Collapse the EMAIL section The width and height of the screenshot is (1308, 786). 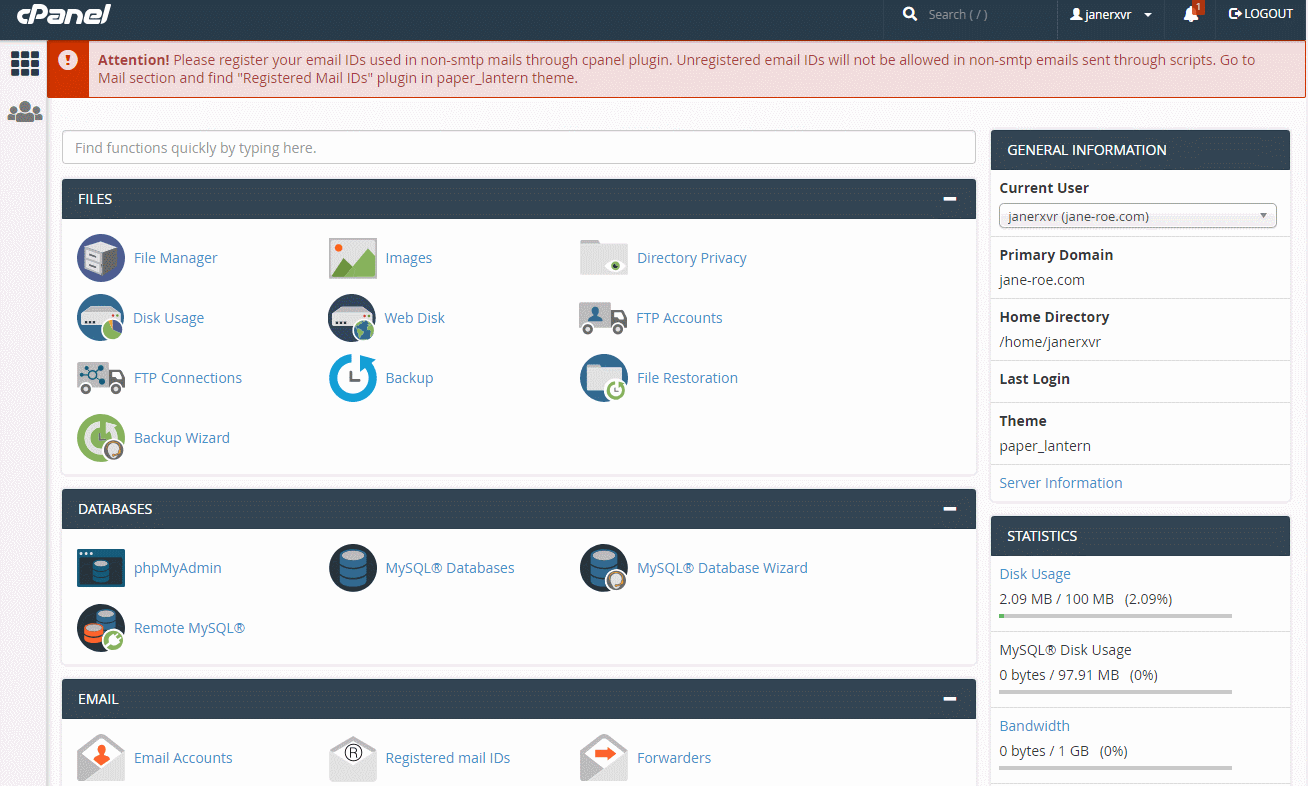tap(950, 699)
